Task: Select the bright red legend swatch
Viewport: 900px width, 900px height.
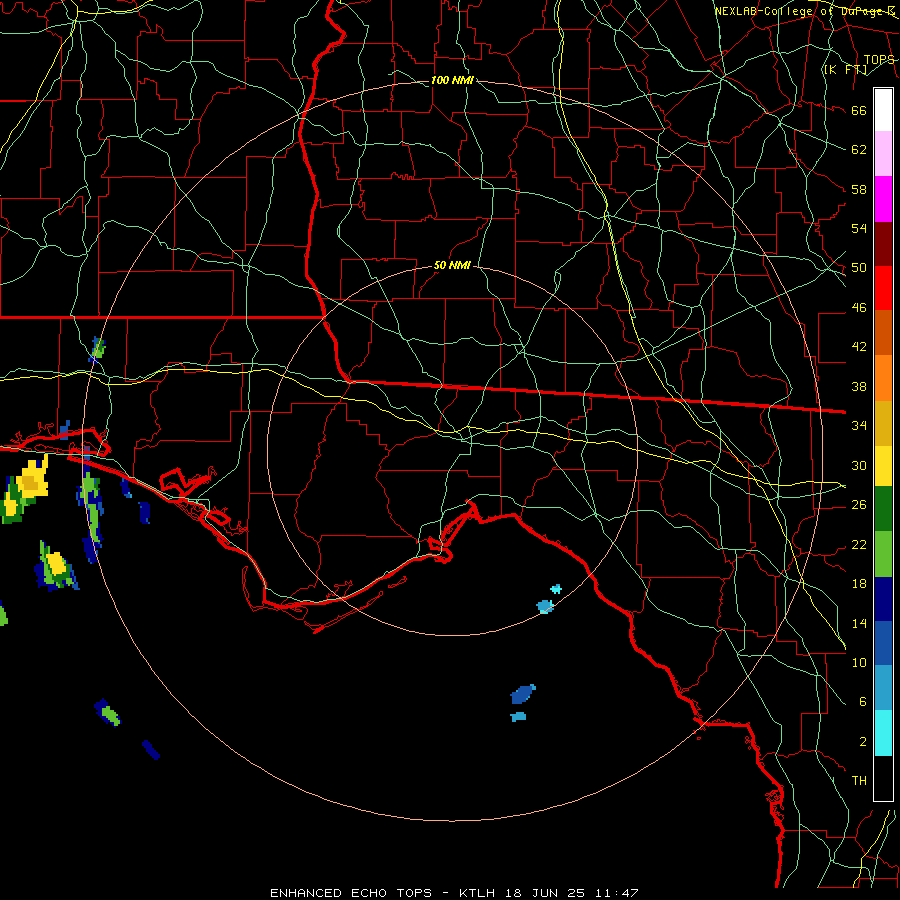Action: [x=883, y=288]
